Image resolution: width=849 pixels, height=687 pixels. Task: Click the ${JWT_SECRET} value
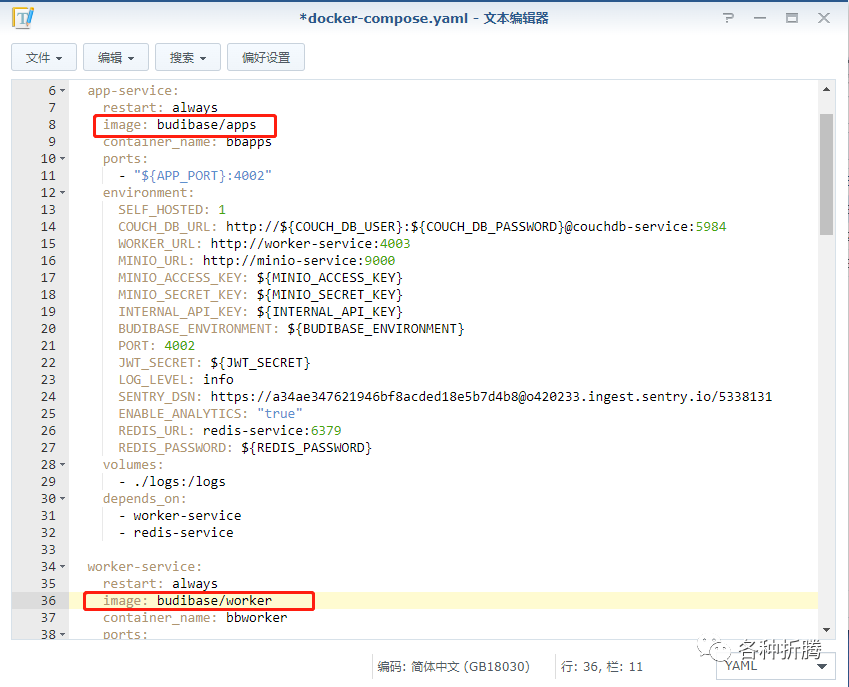coord(260,363)
